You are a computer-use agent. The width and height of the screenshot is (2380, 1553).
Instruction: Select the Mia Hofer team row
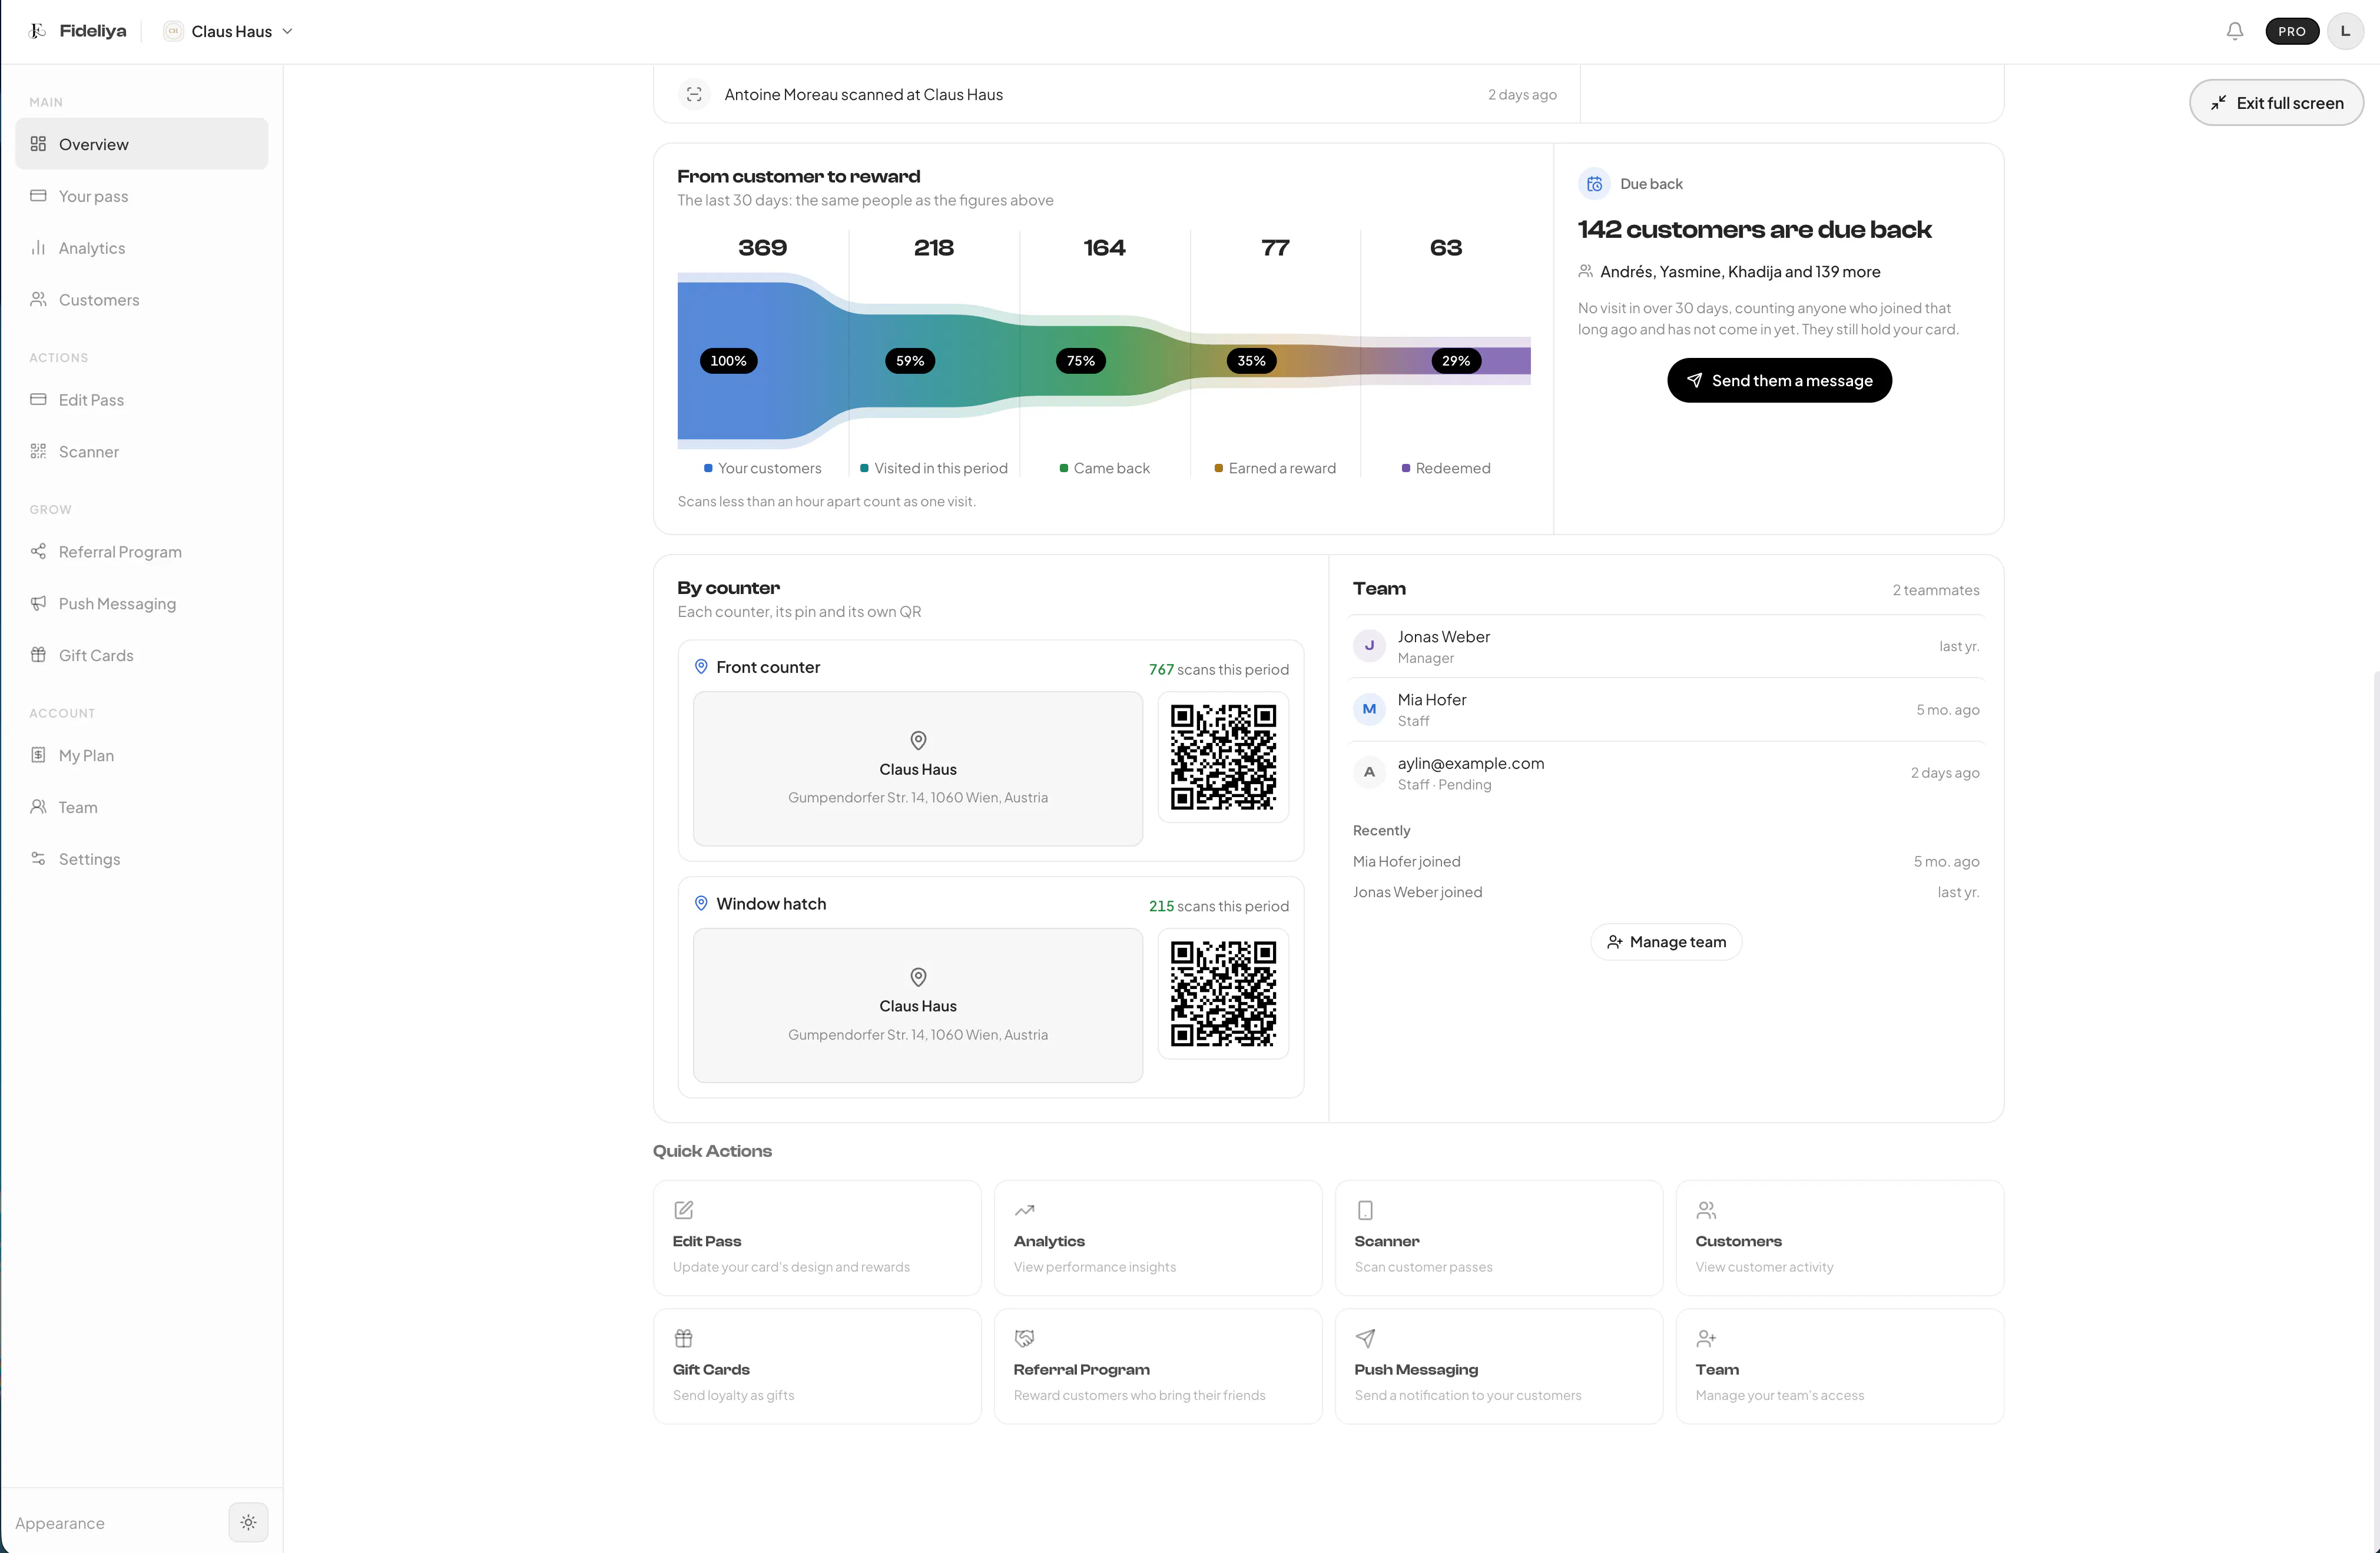(1666, 709)
